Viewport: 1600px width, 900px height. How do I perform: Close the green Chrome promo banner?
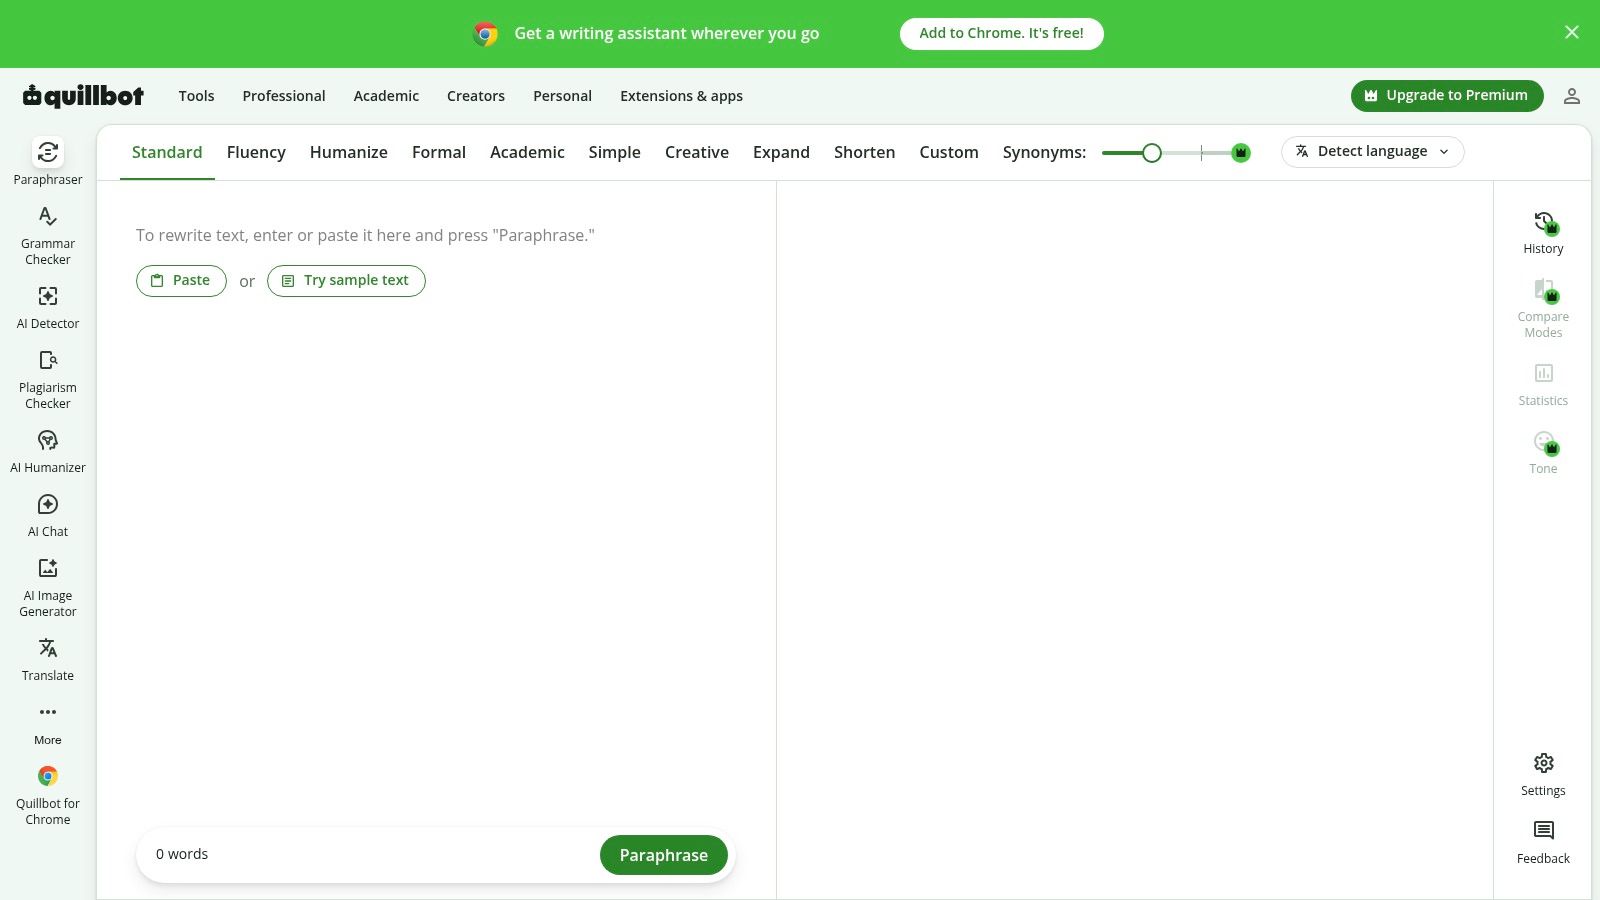[x=1572, y=32]
